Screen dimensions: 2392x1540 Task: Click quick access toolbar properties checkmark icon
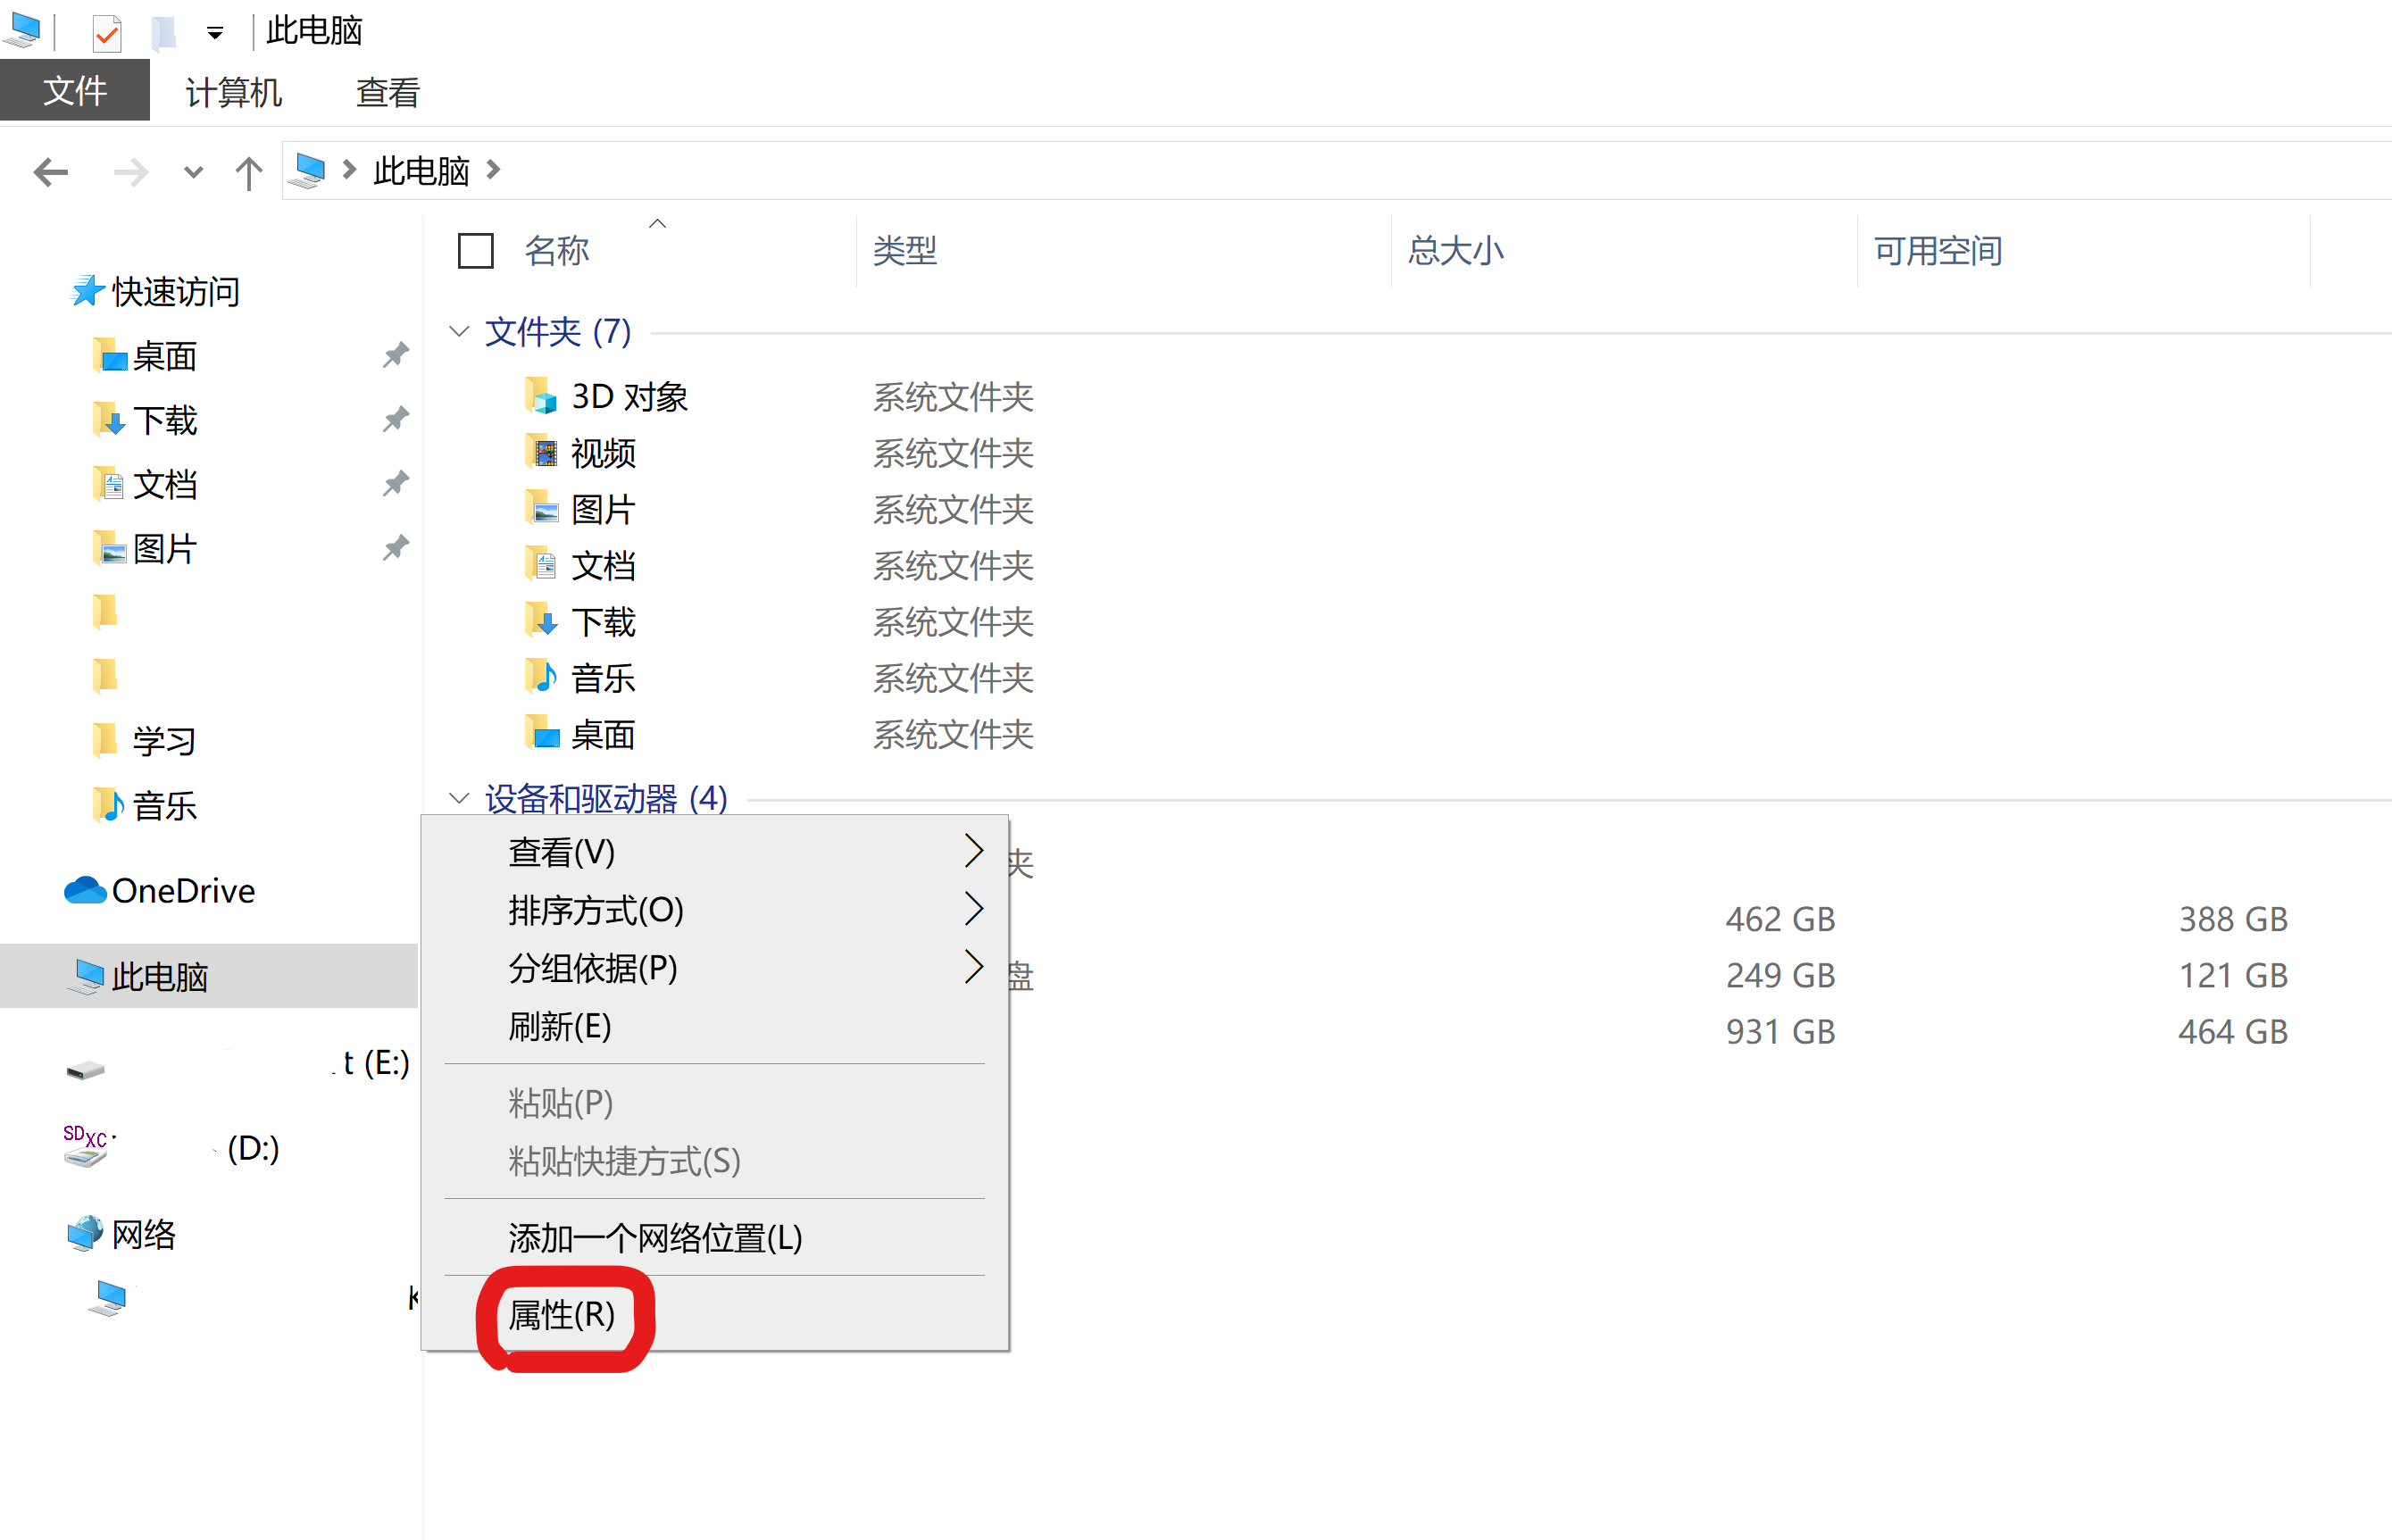(x=106, y=33)
